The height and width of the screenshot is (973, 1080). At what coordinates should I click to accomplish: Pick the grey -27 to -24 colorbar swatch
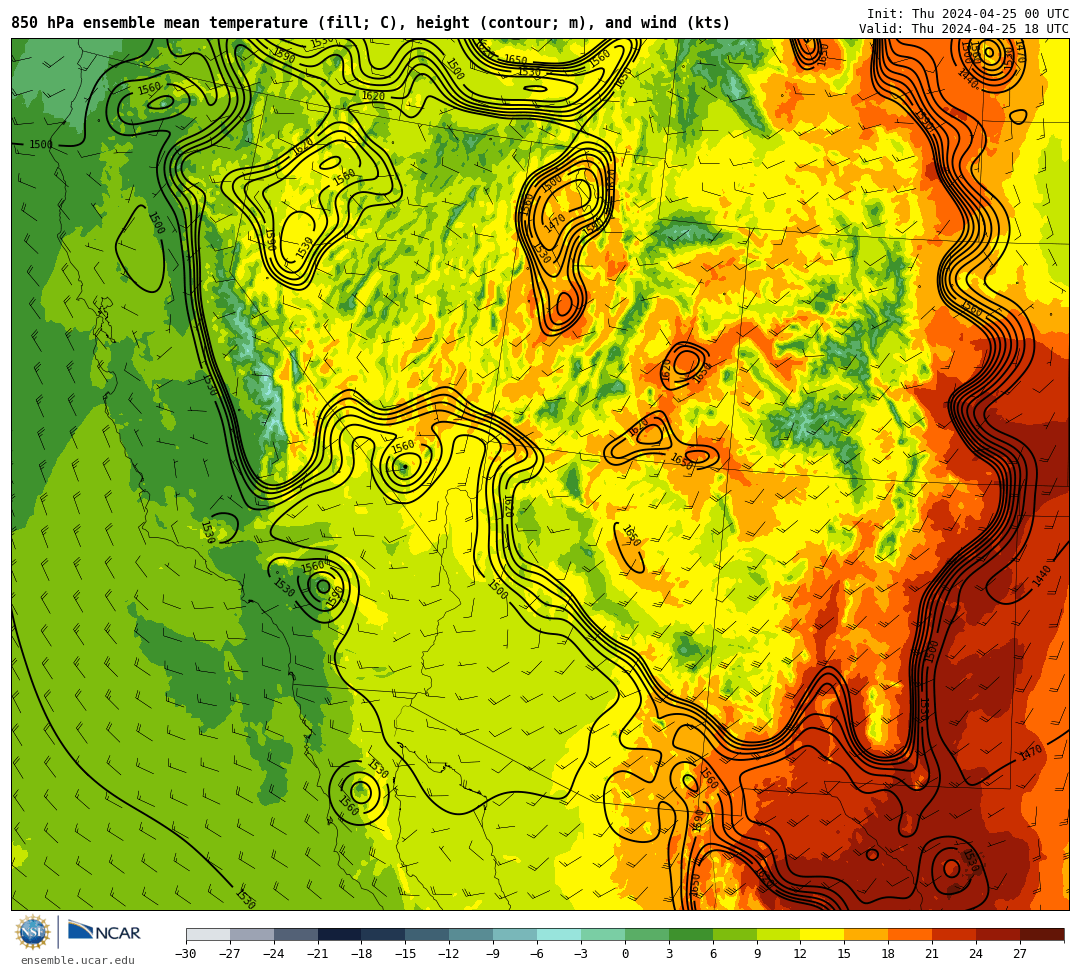pos(252,934)
